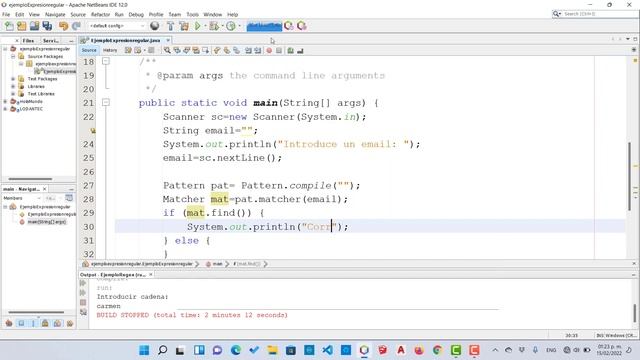Open the Refactor menu
Viewport: 640px width, 360px height.
[x=100, y=14]
